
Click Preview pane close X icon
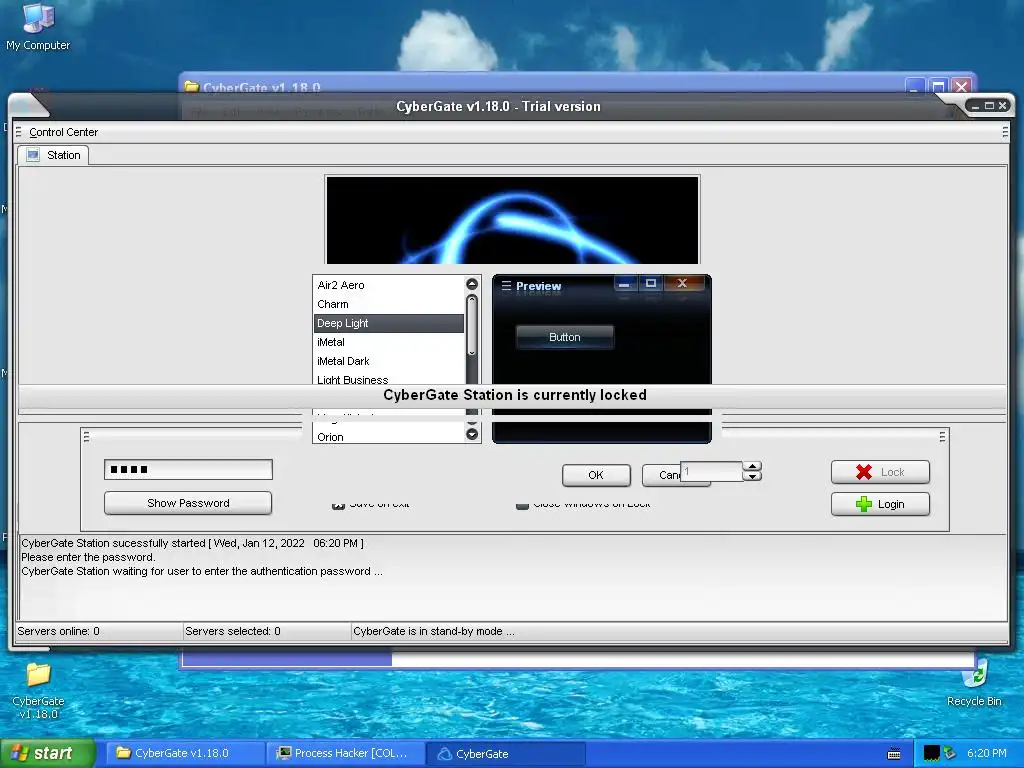(682, 283)
